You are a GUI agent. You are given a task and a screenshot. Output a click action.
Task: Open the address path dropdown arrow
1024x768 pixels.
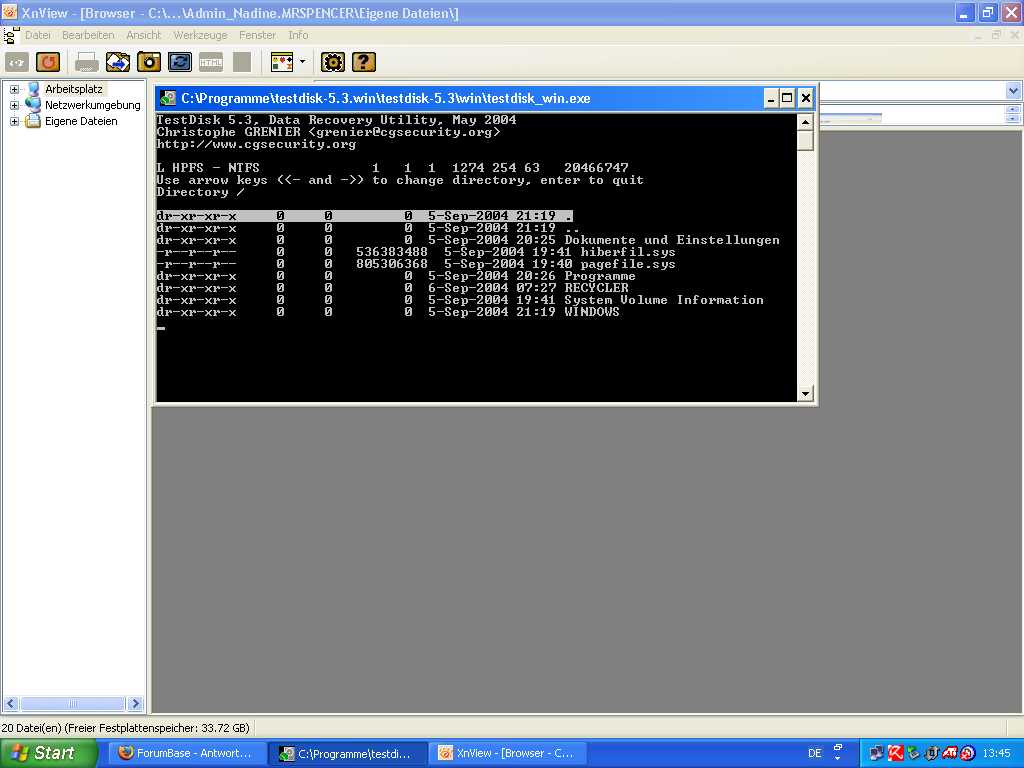(x=1013, y=91)
